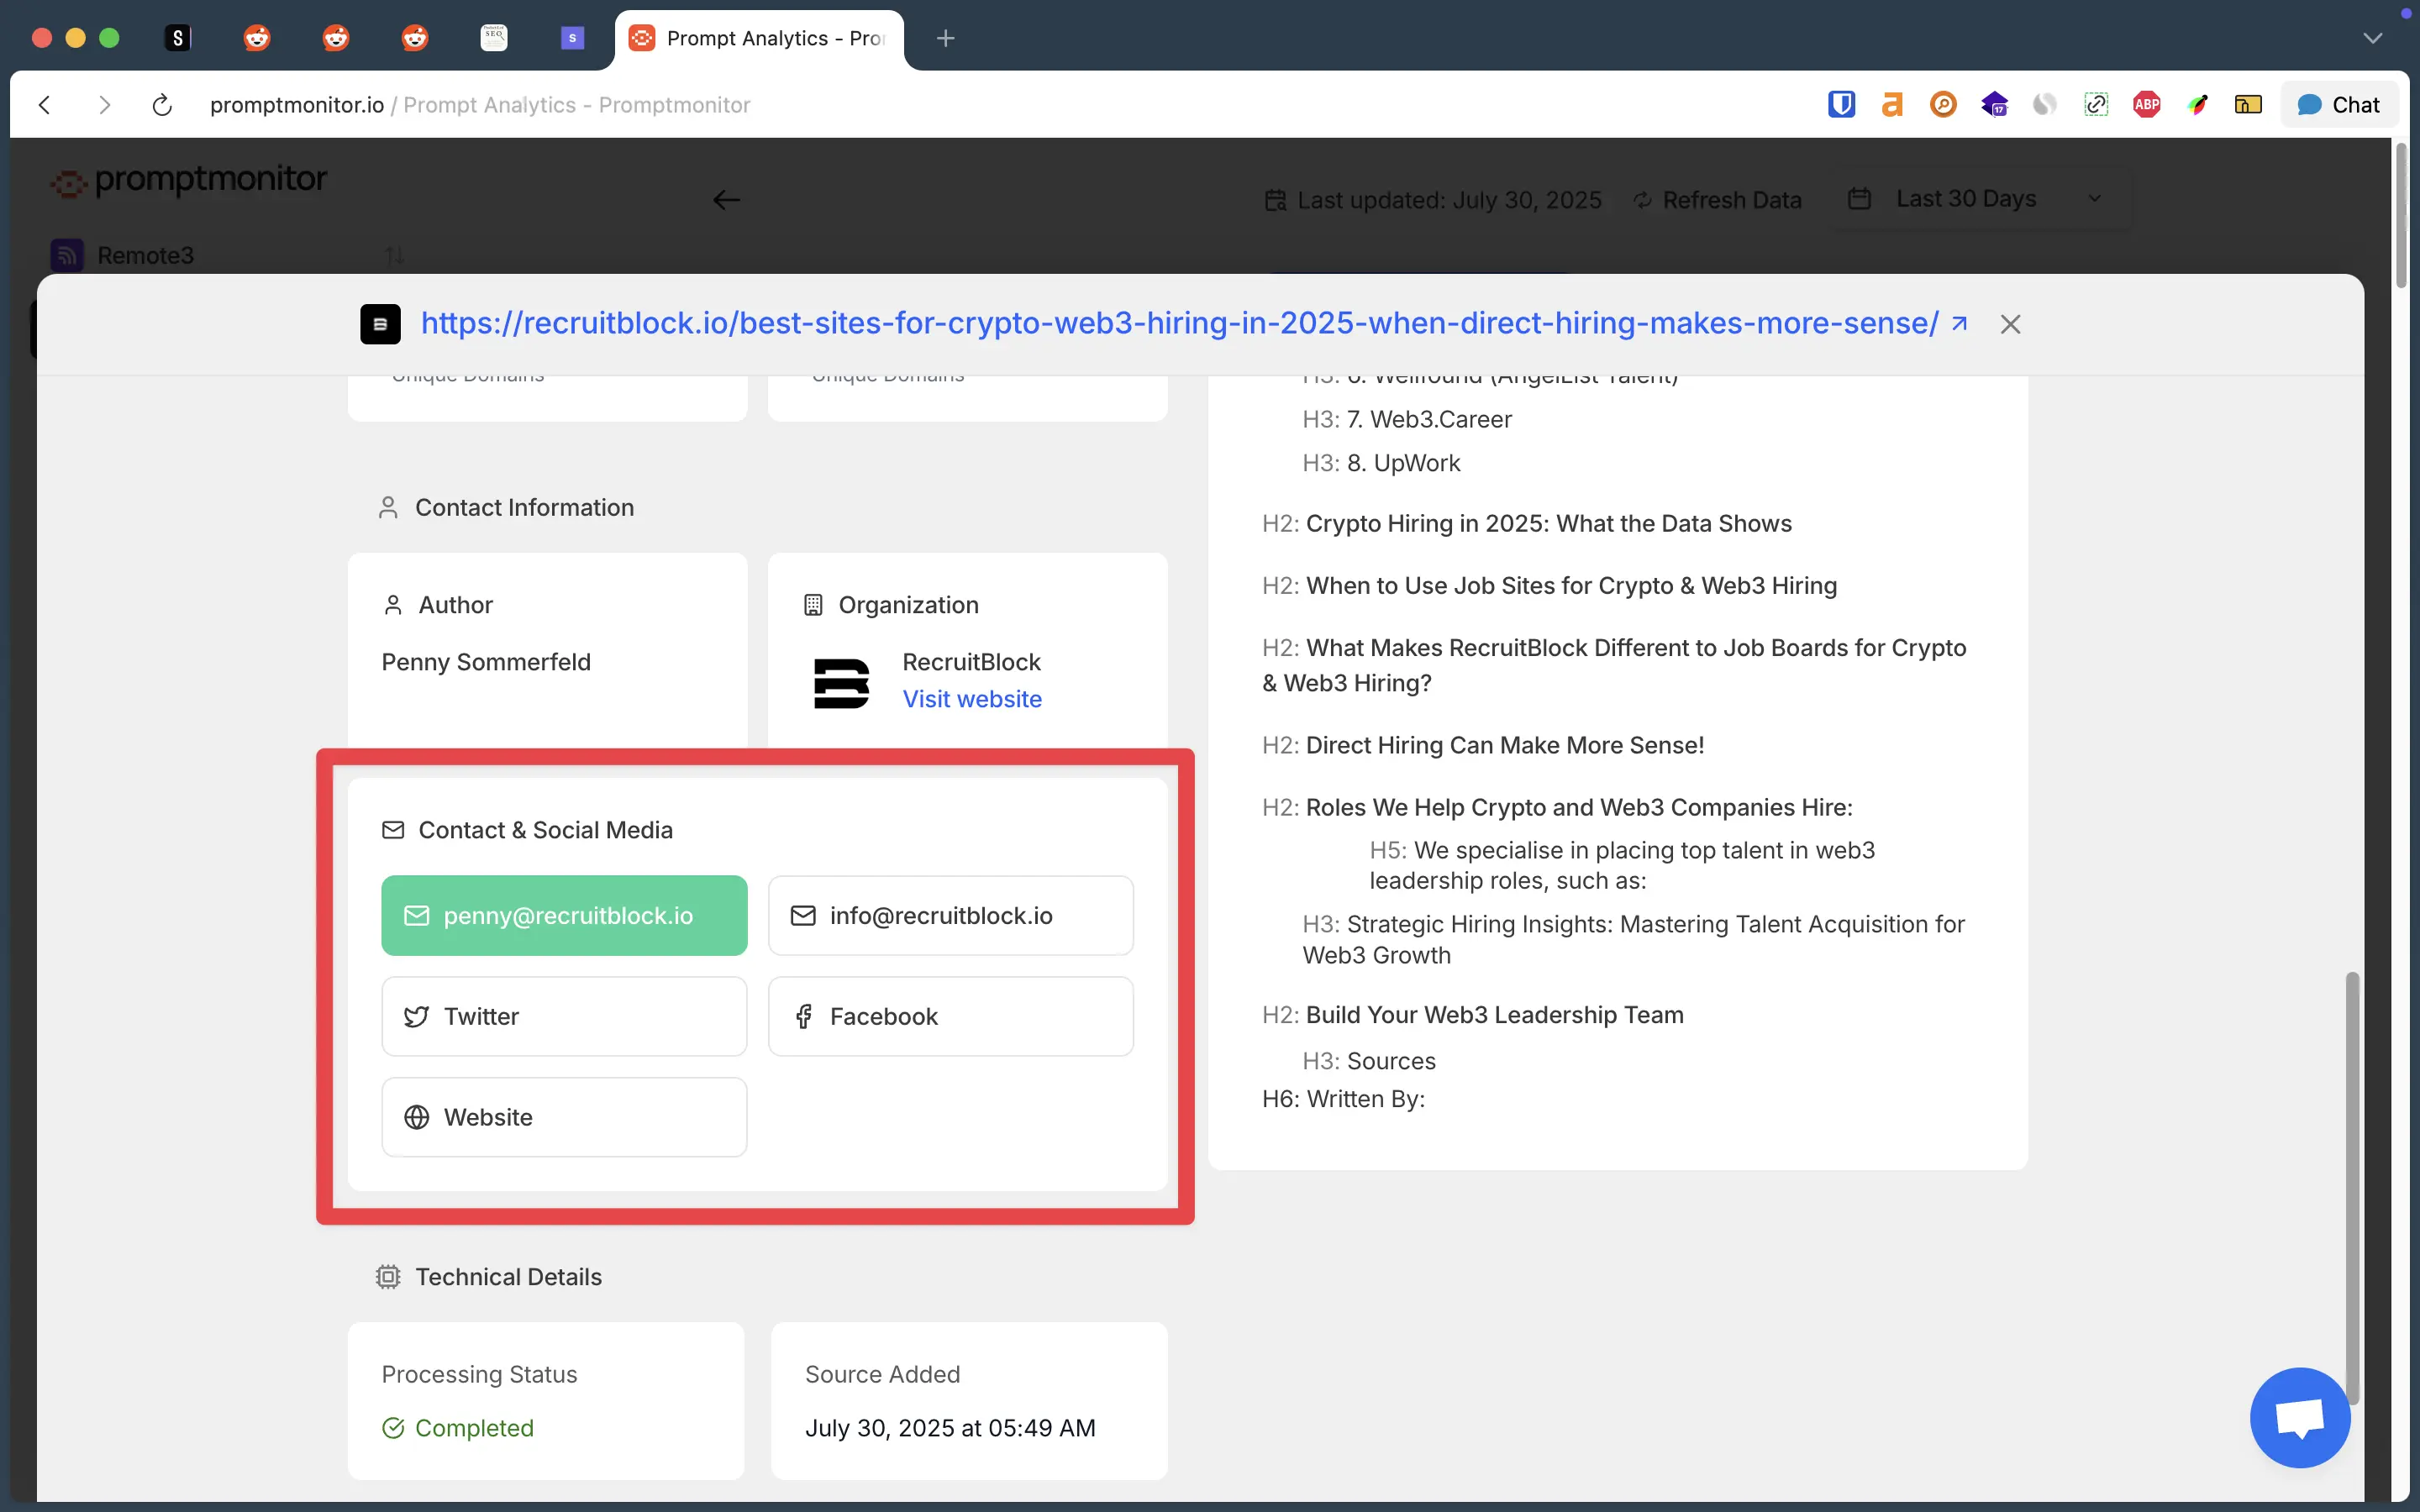Click the H6: Written By: entry
2420x1512 pixels.
coord(1343,1099)
